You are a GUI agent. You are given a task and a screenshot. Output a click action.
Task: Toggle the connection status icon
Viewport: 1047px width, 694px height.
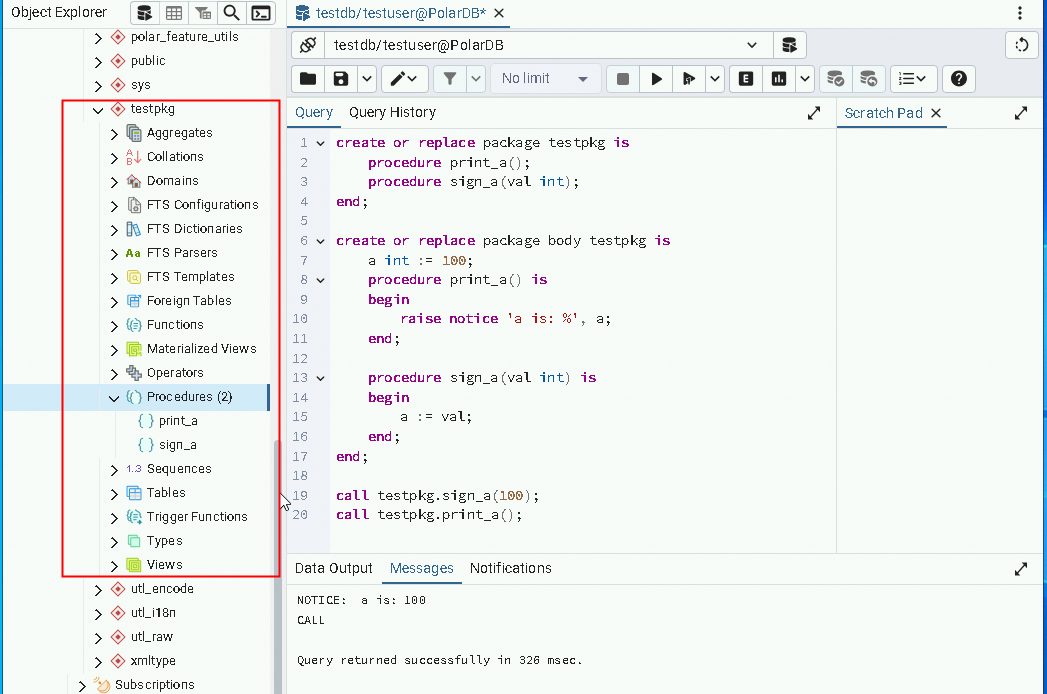(x=308, y=45)
